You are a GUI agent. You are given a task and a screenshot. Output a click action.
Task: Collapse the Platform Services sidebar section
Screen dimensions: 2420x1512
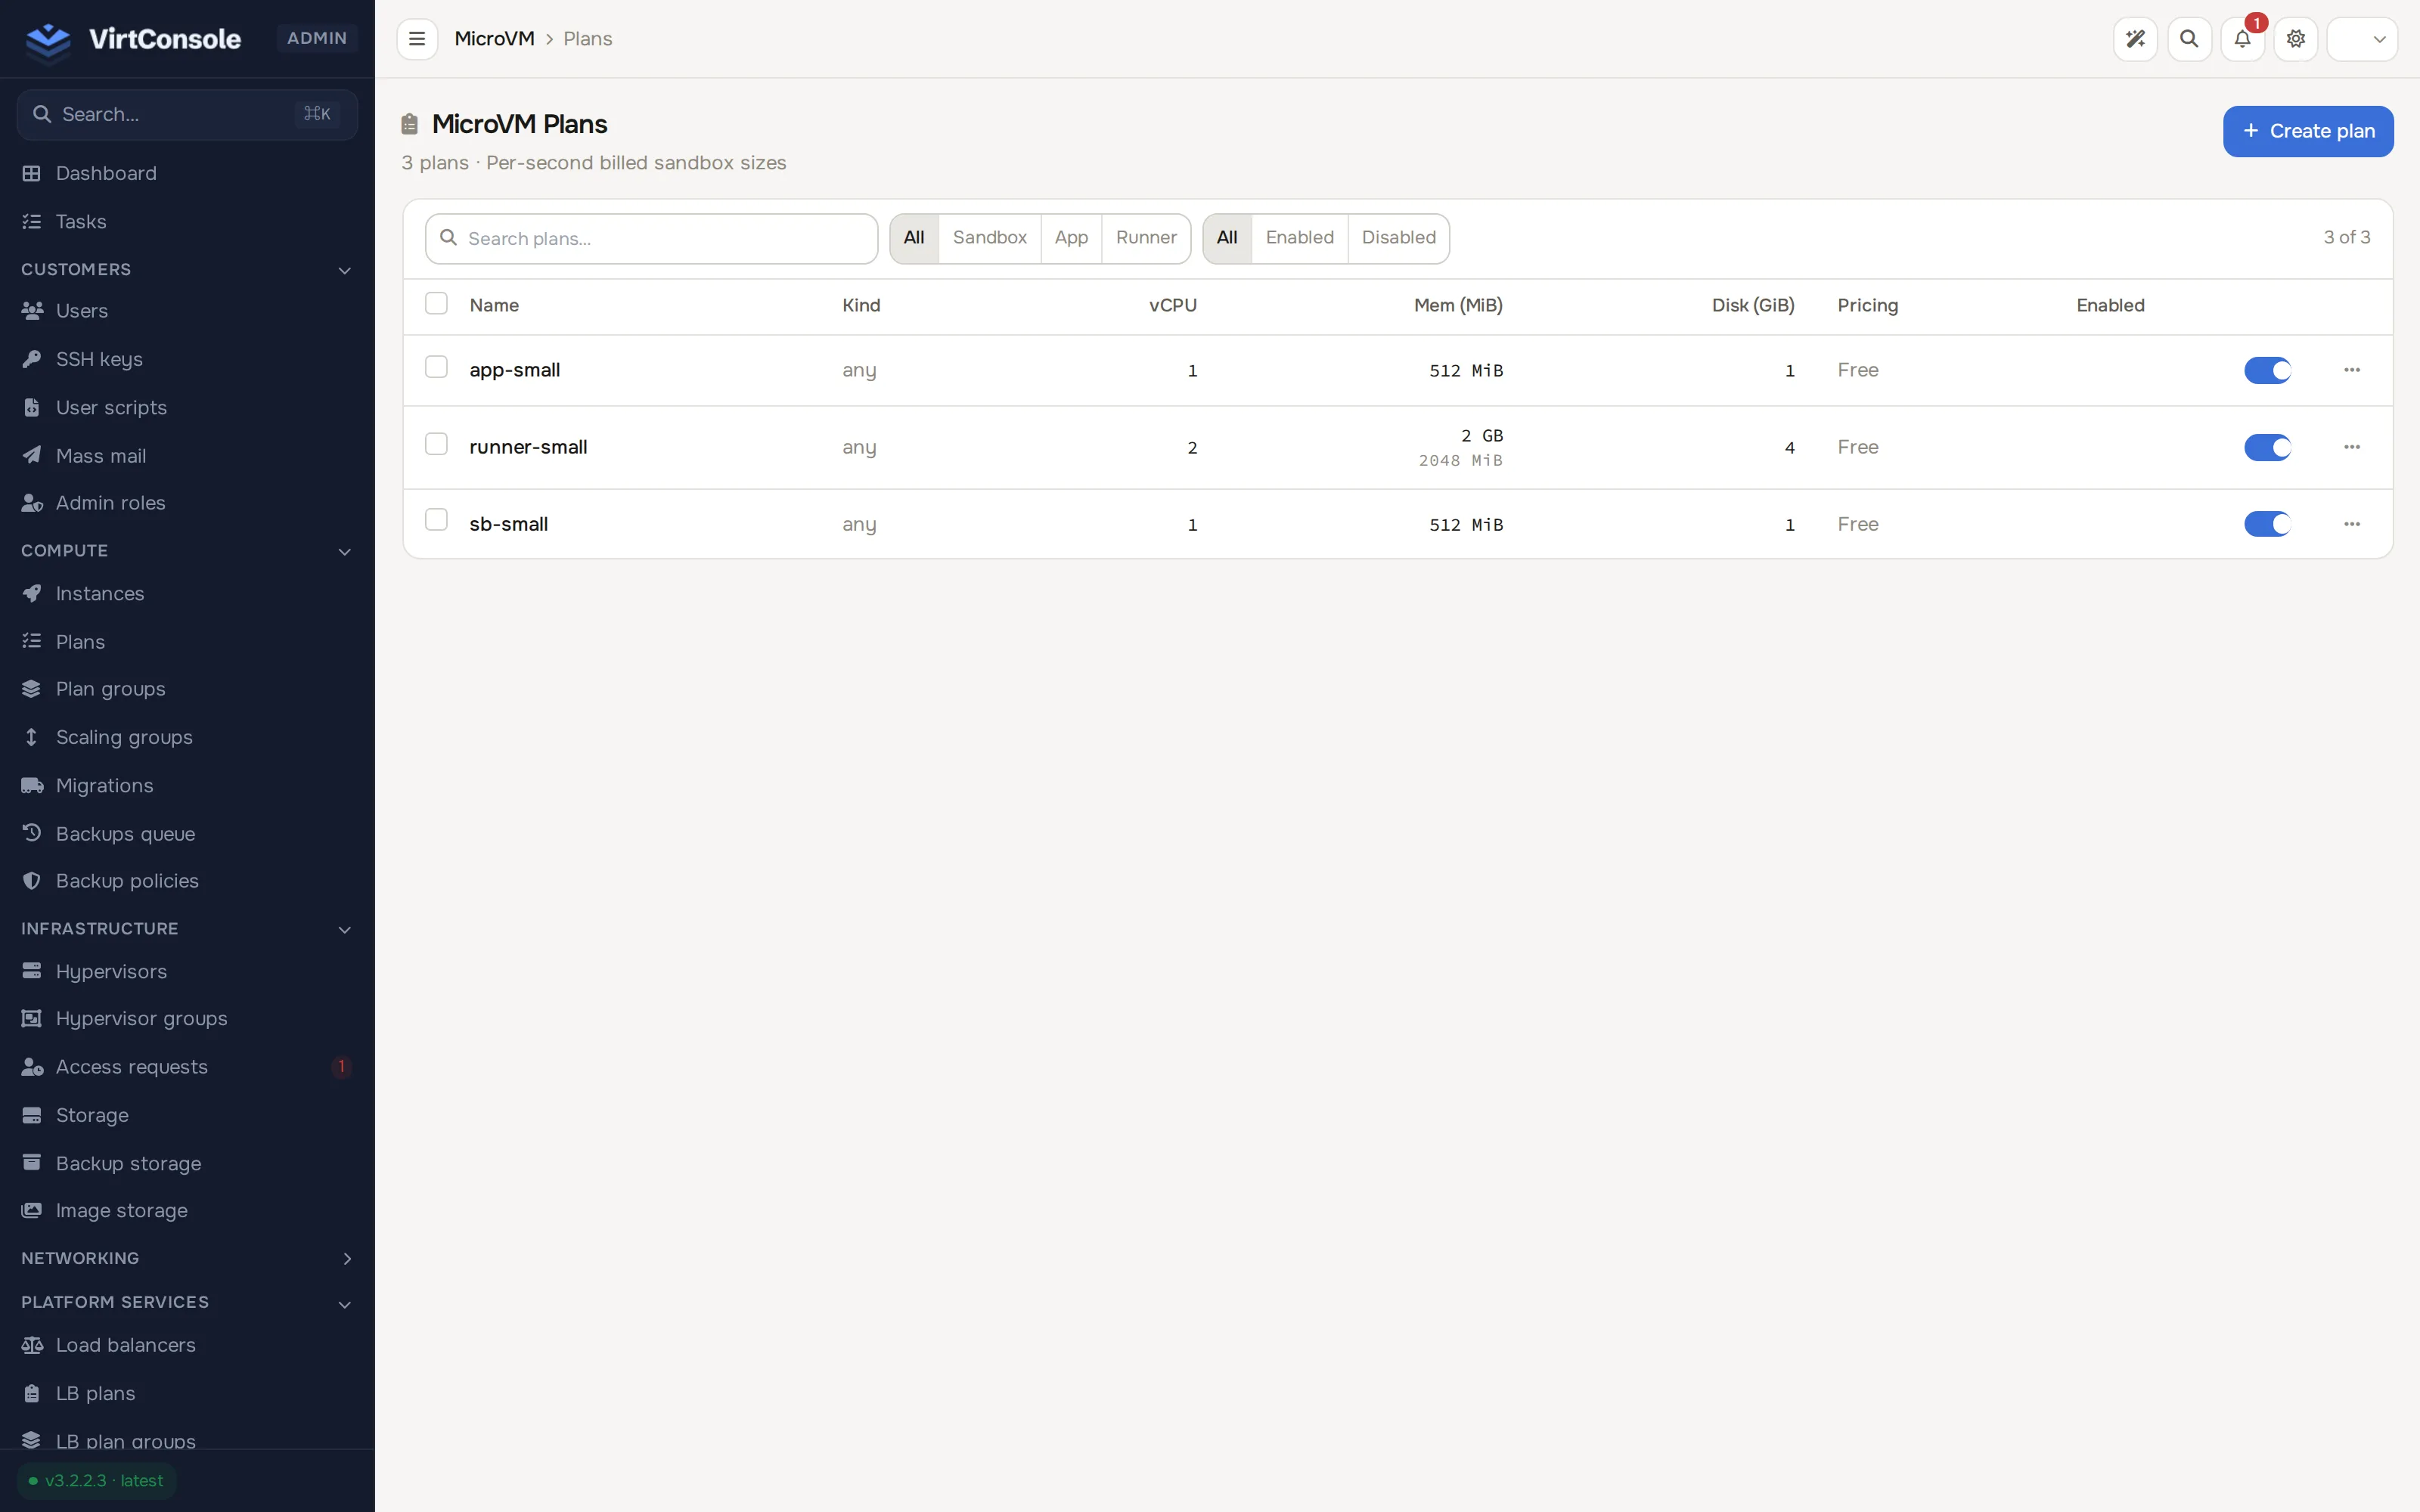click(187, 1302)
